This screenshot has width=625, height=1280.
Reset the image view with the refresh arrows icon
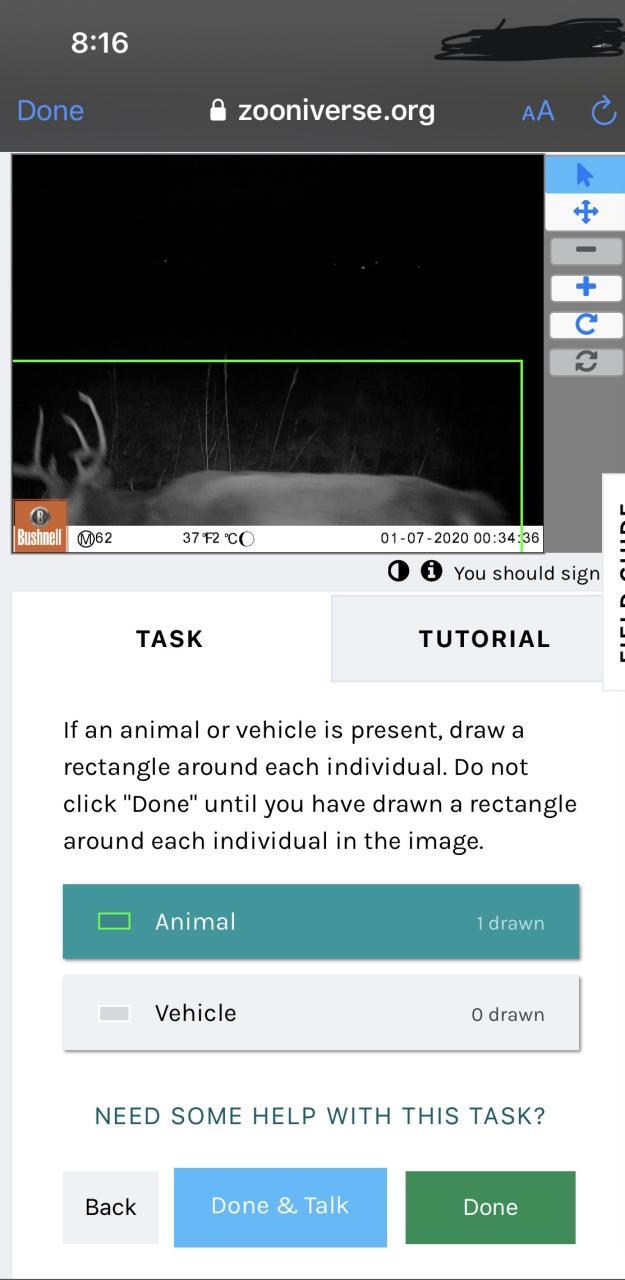click(586, 362)
